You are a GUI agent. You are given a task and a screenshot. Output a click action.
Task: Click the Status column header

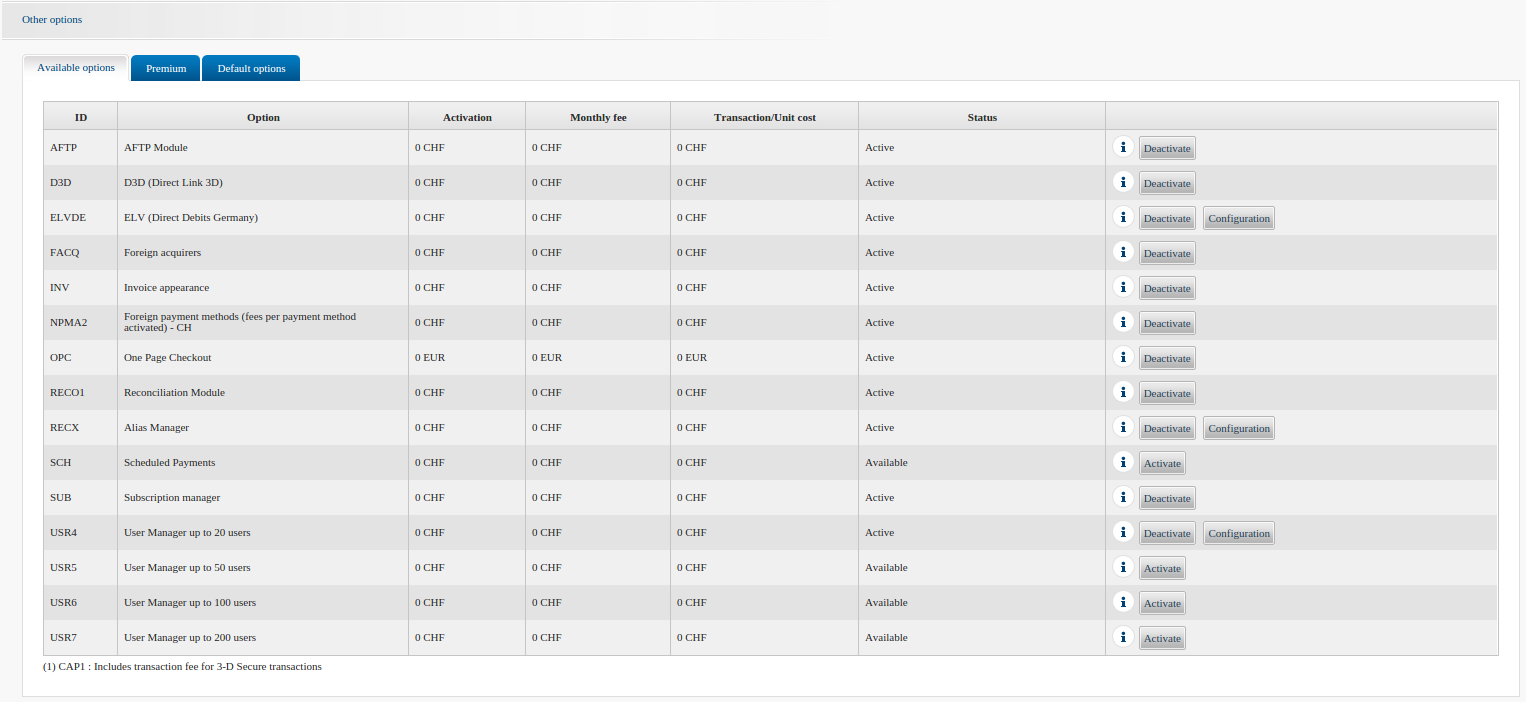click(981, 117)
